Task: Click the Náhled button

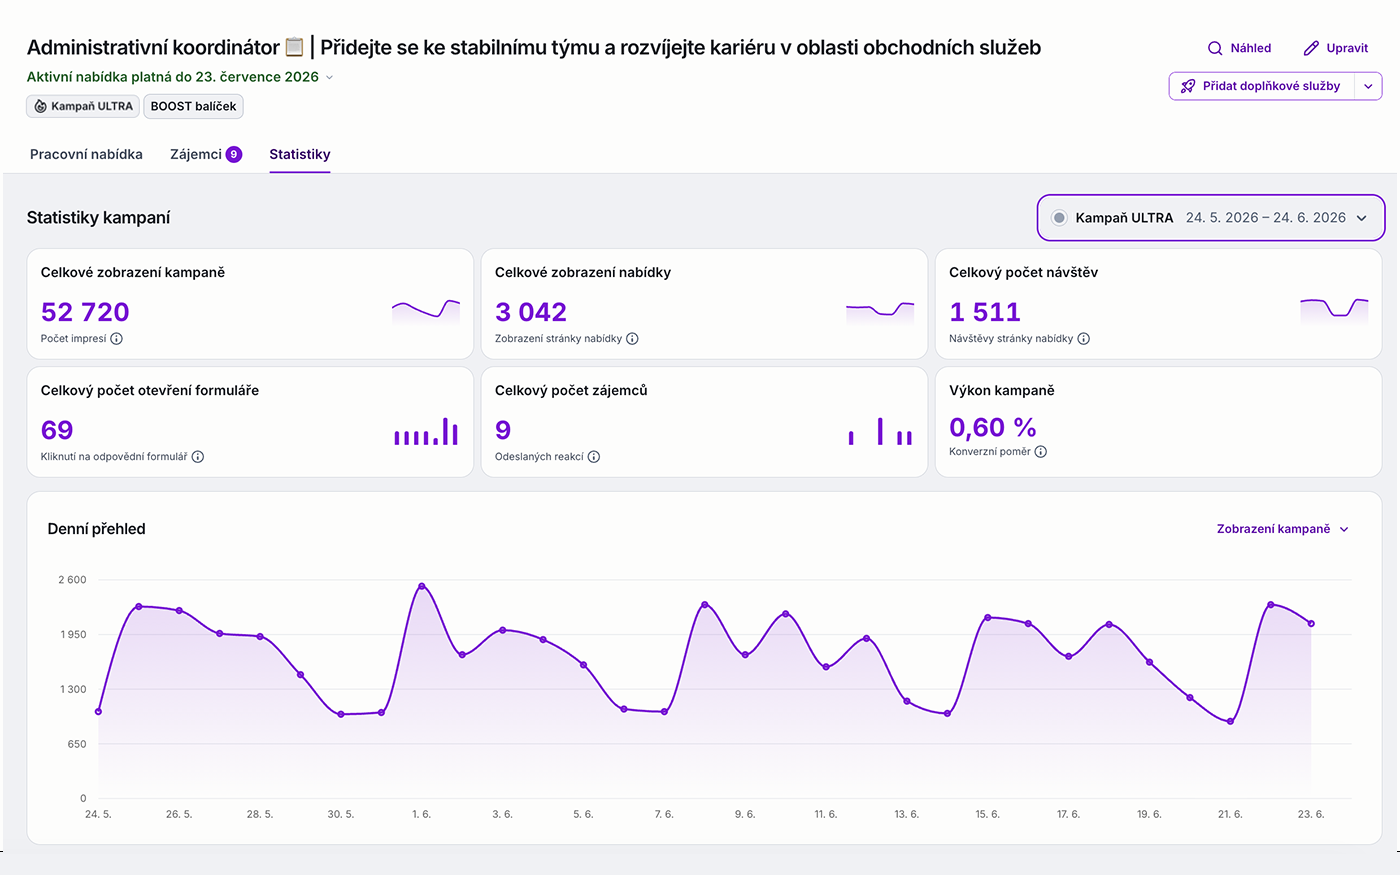Action: point(1240,48)
